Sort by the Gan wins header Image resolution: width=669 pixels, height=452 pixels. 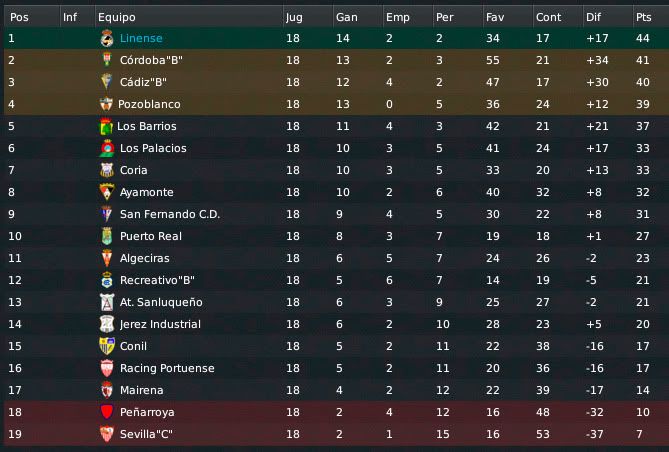(x=358, y=17)
